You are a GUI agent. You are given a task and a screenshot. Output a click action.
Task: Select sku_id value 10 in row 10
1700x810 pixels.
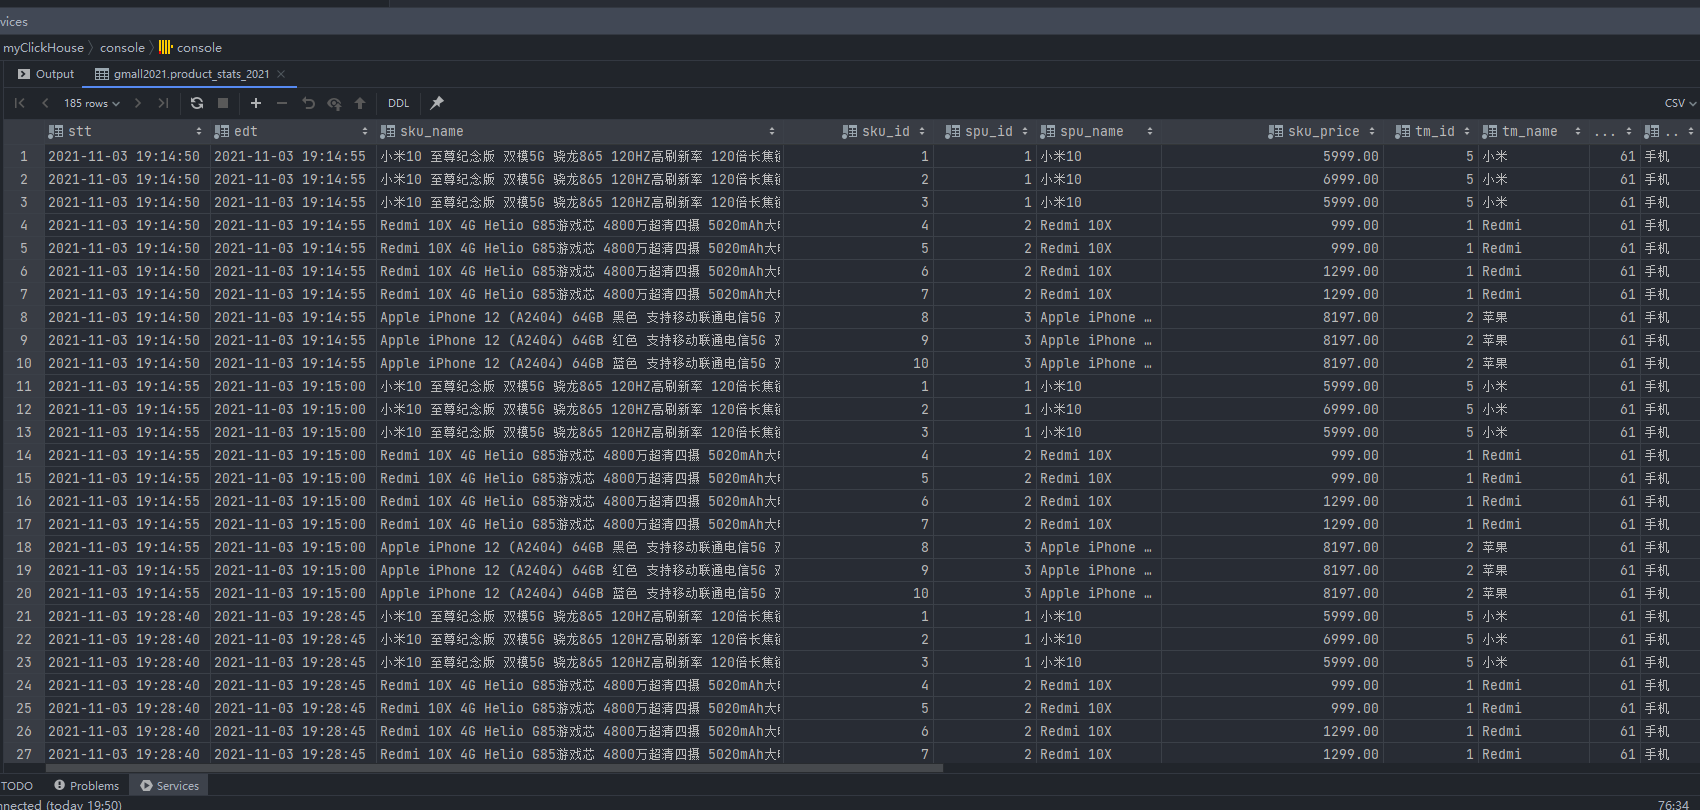tap(858, 363)
